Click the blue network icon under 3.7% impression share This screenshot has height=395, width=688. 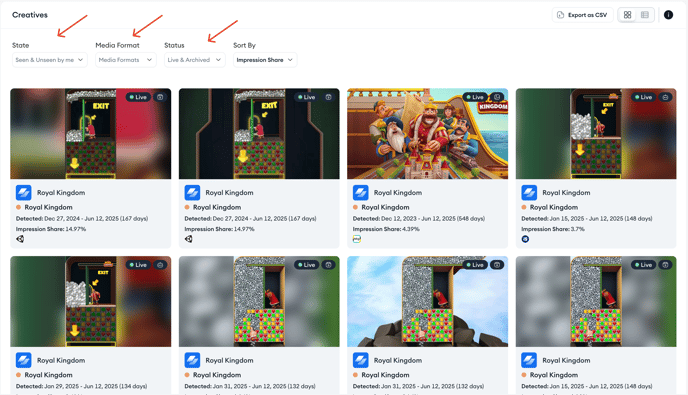click(525, 239)
